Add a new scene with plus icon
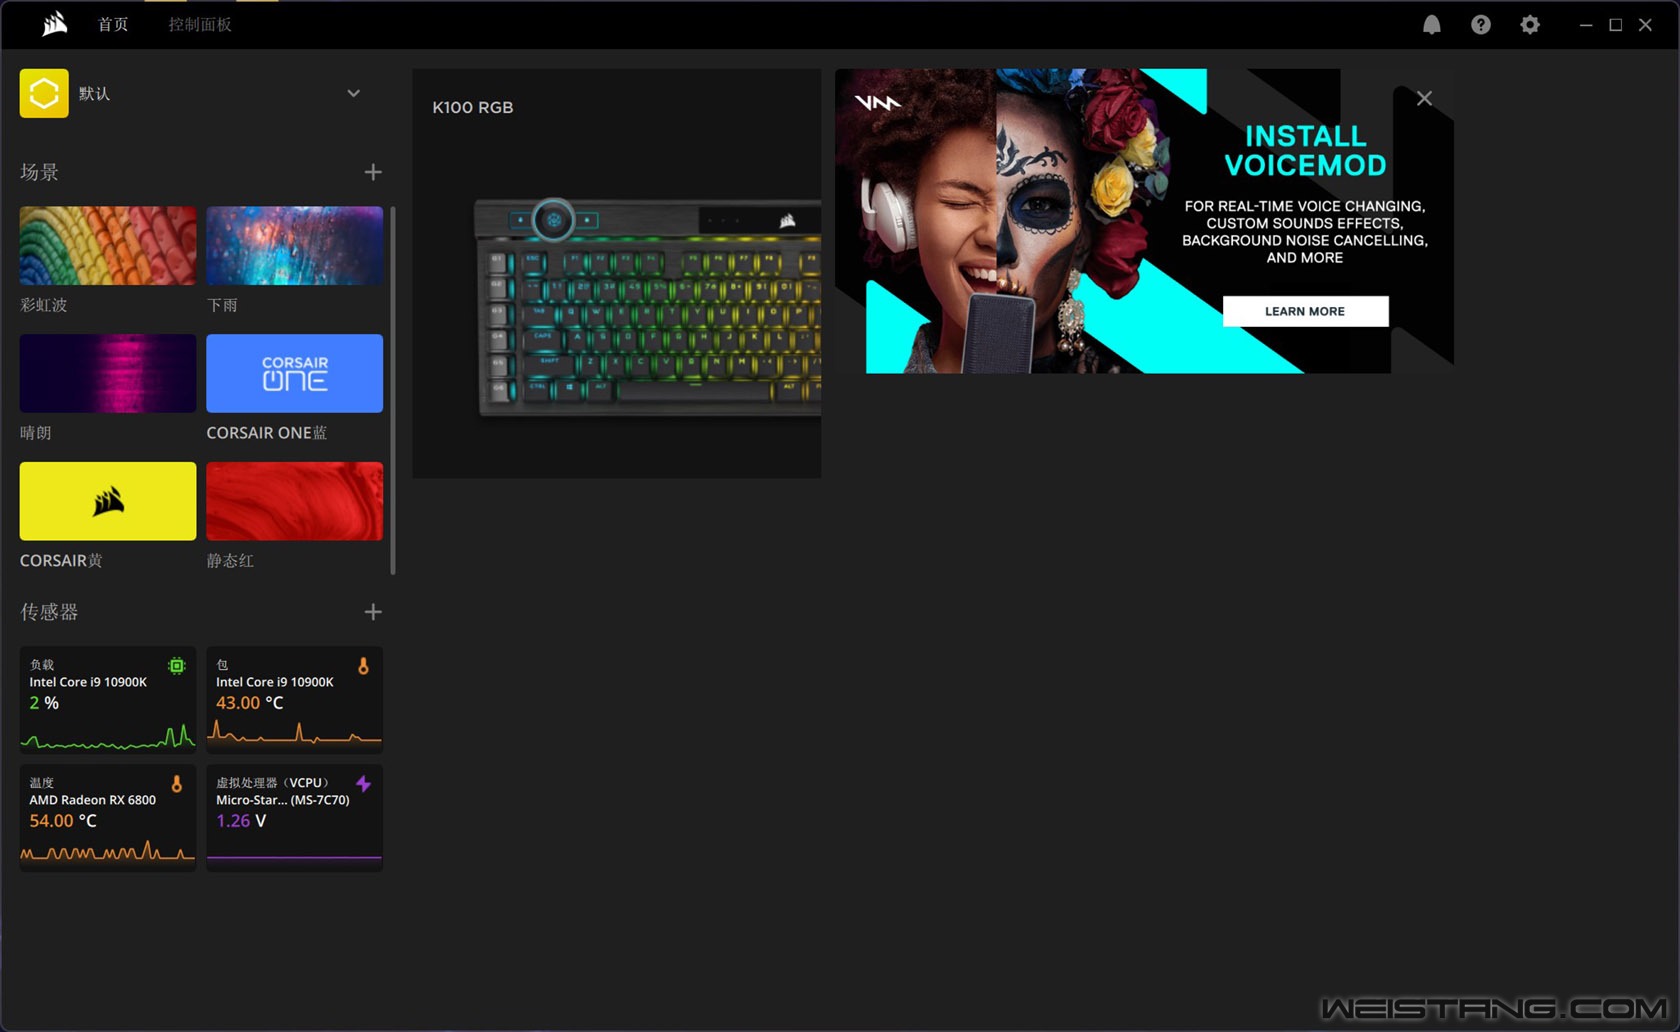 point(373,172)
